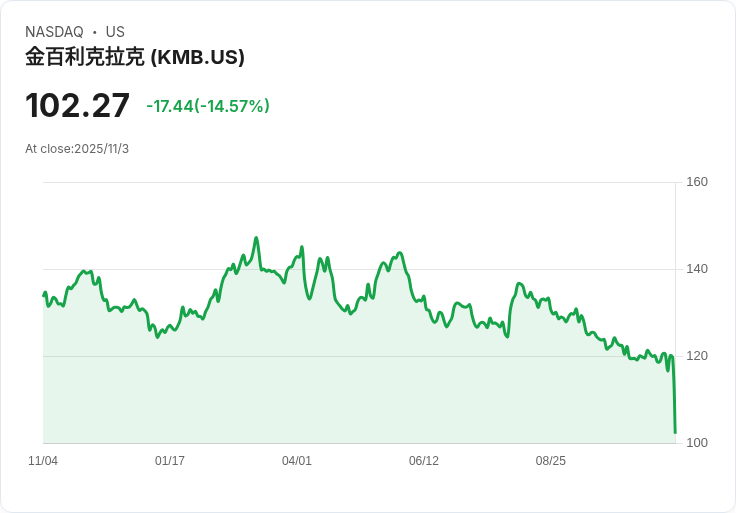Click the 120 y-axis label
The height and width of the screenshot is (513, 736).
(x=697, y=356)
